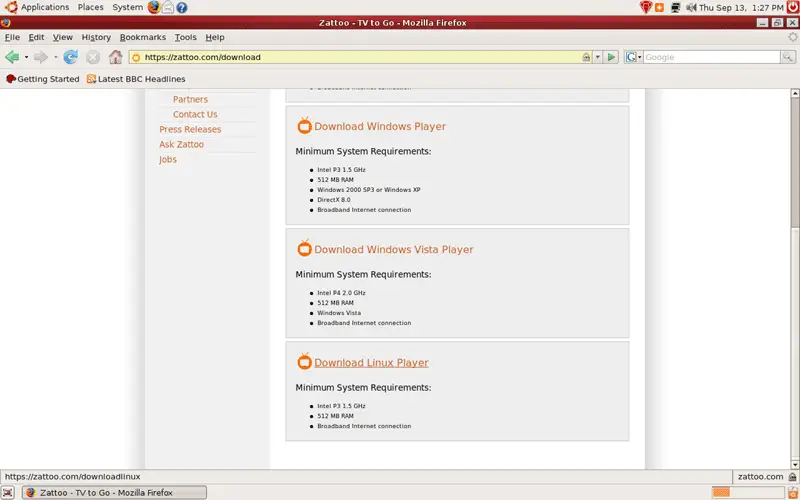The width and height of the screenshot is (800, 500).
Task: Click the Ubuntu logo in the top panel
Action: (x=11, y=7)
